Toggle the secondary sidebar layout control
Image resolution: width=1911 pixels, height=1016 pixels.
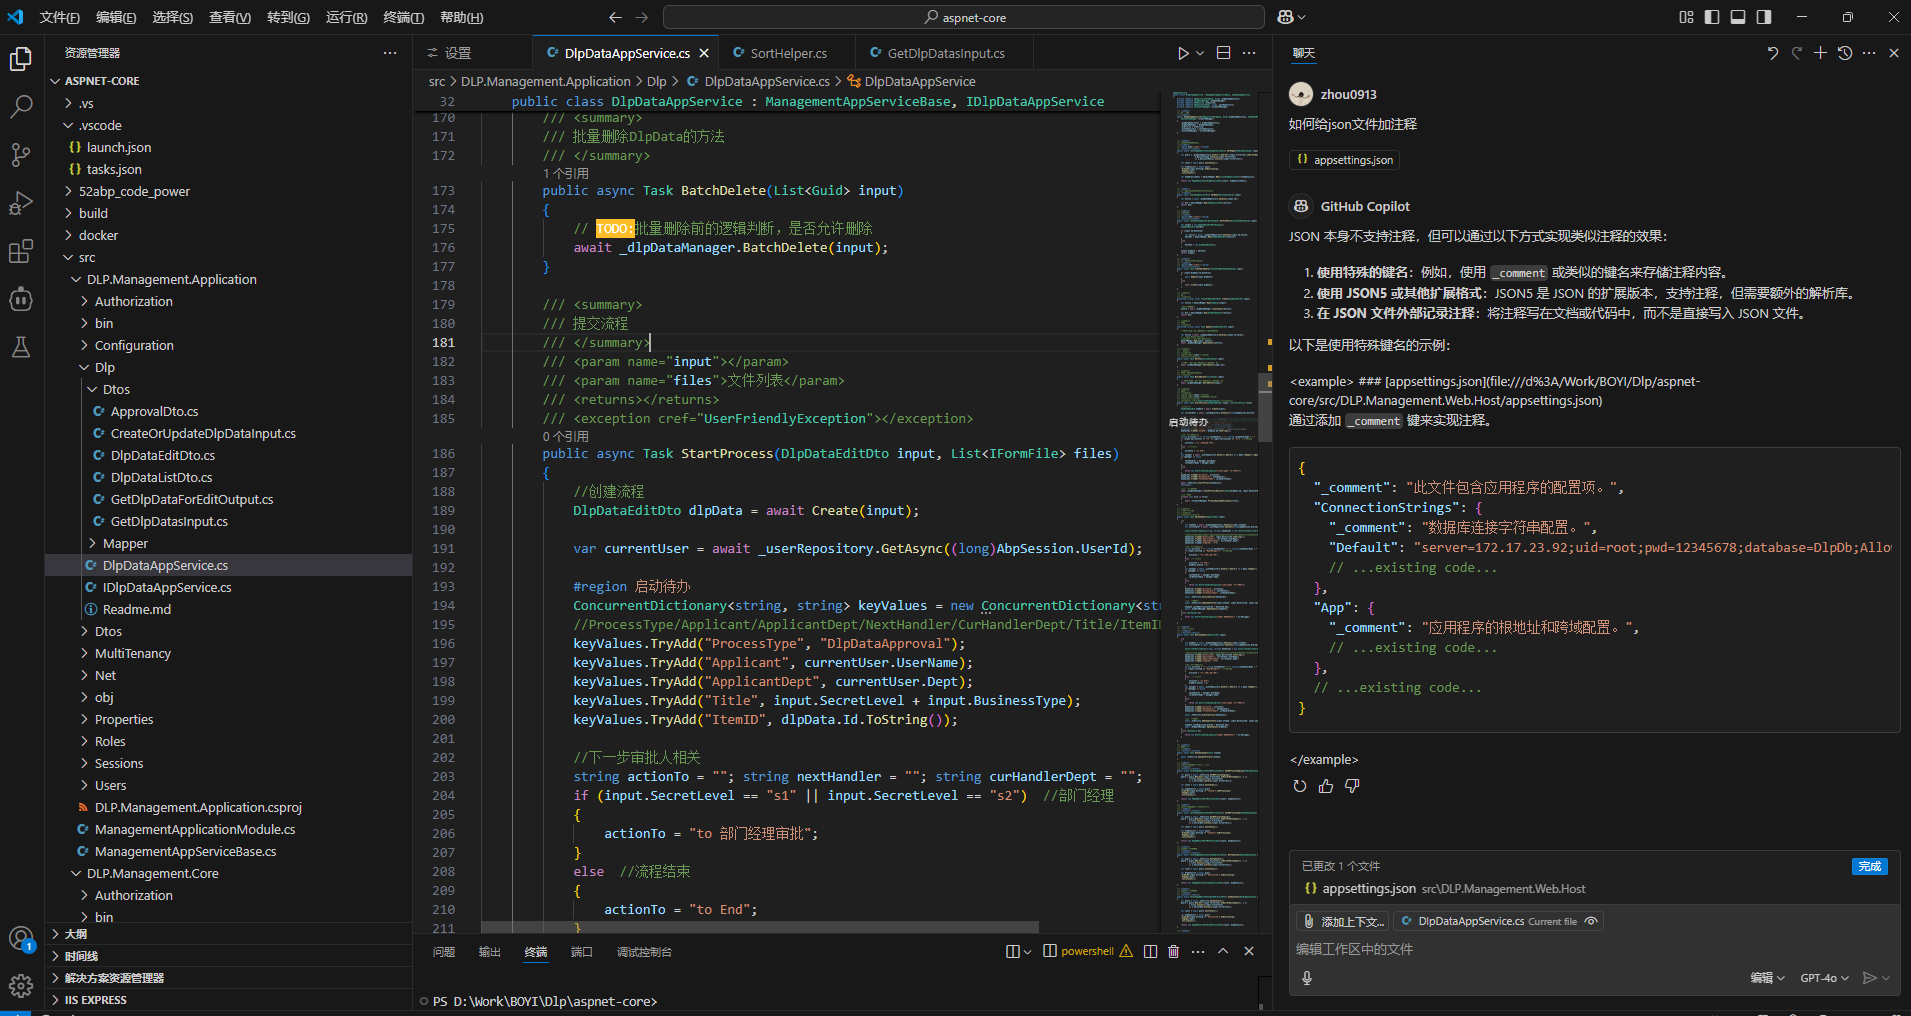(1763, 17)
